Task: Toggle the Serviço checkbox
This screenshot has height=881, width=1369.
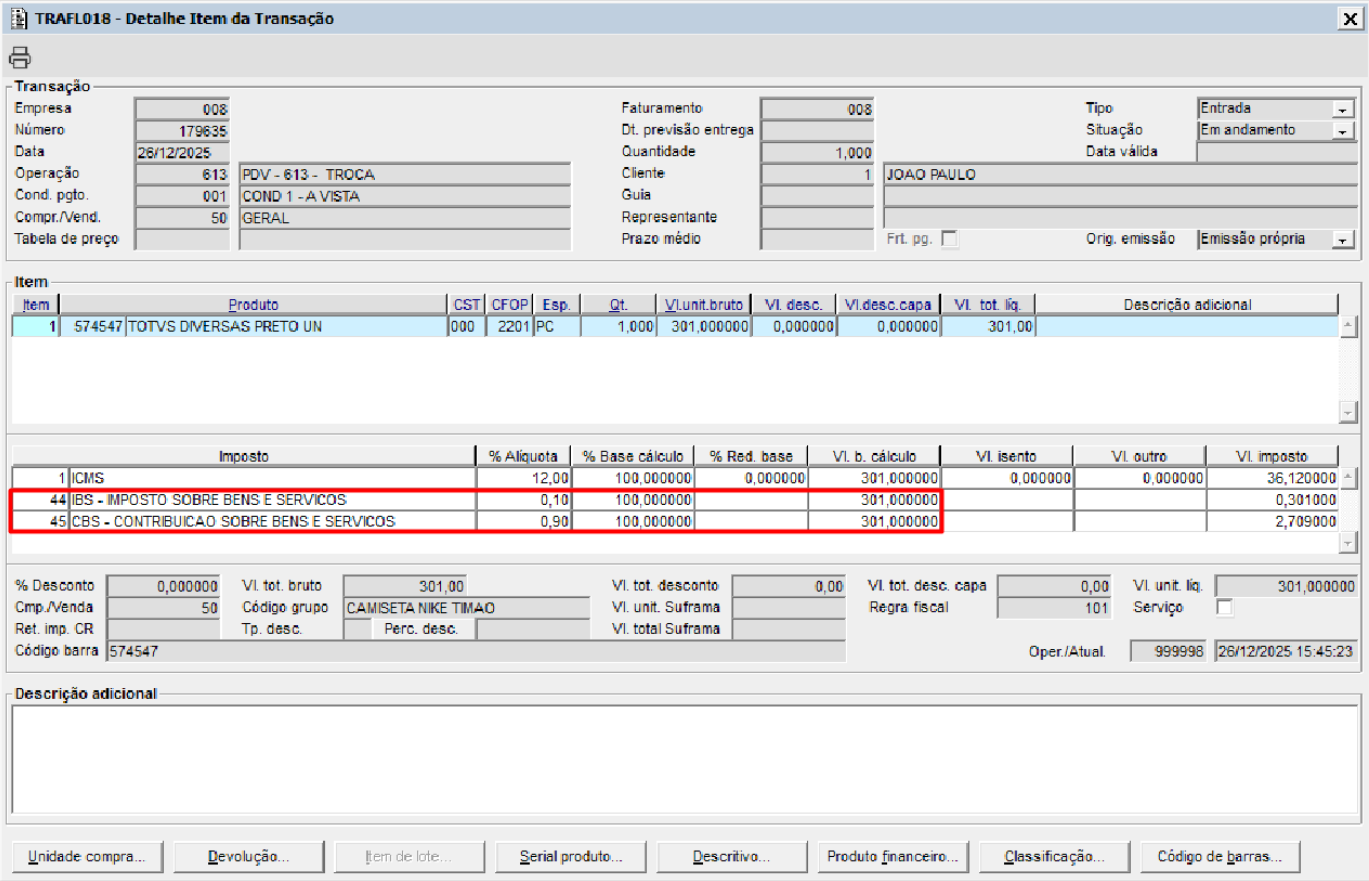Action: click(1224, 608)
